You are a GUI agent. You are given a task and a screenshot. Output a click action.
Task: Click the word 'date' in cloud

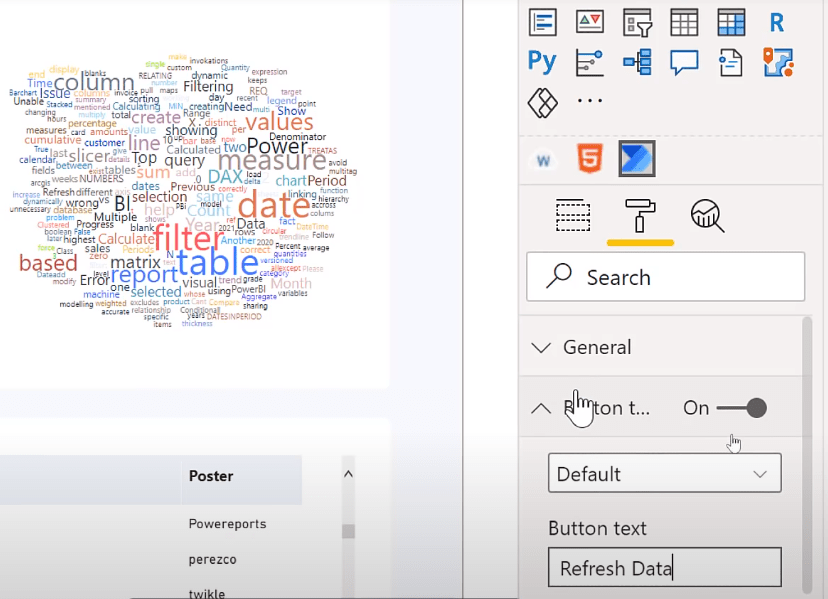coord(274,204)
